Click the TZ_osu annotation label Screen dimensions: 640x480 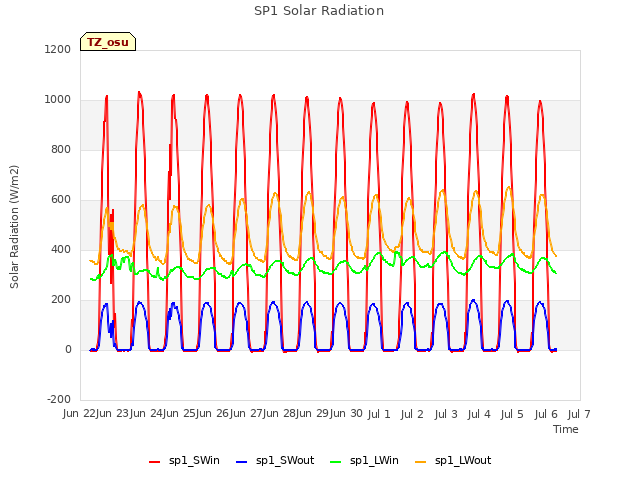tap(108, 42)
